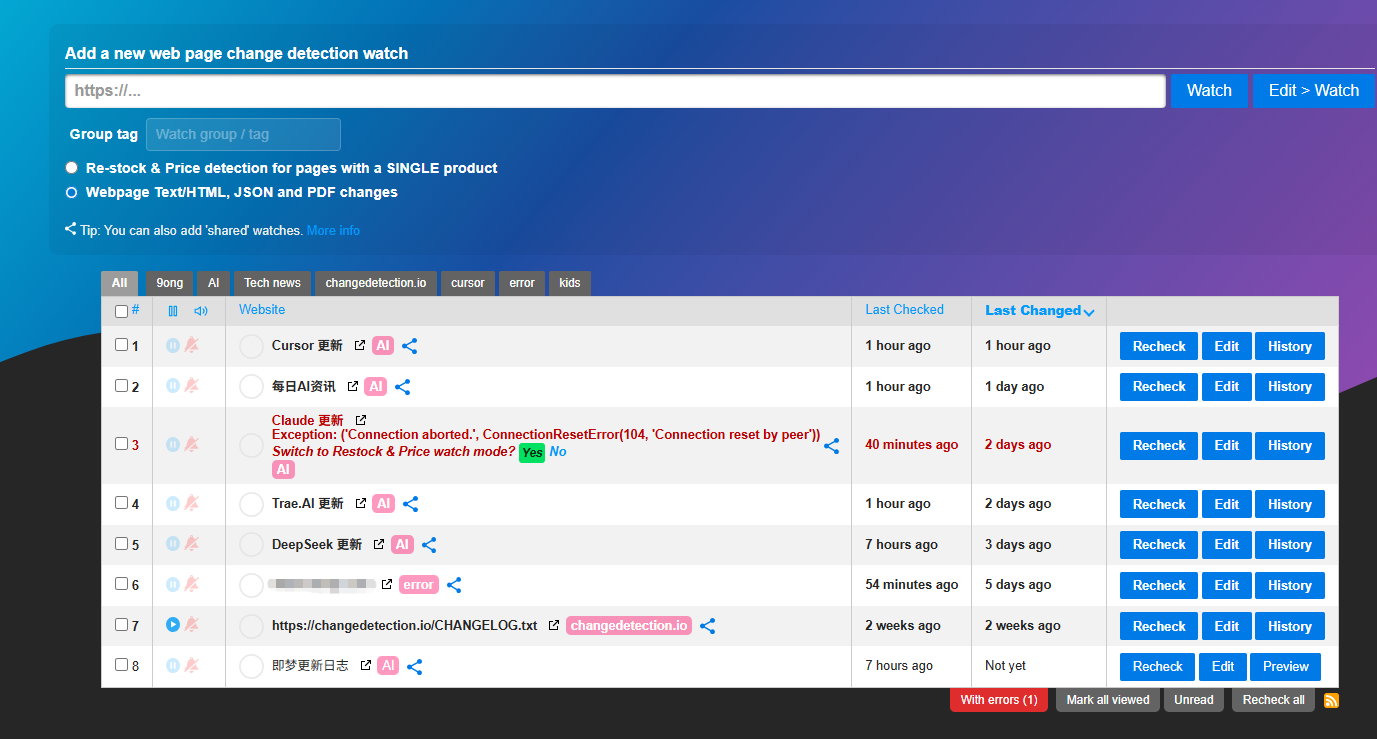
Task: Click the pause icon in row 1
Action: 172,345
